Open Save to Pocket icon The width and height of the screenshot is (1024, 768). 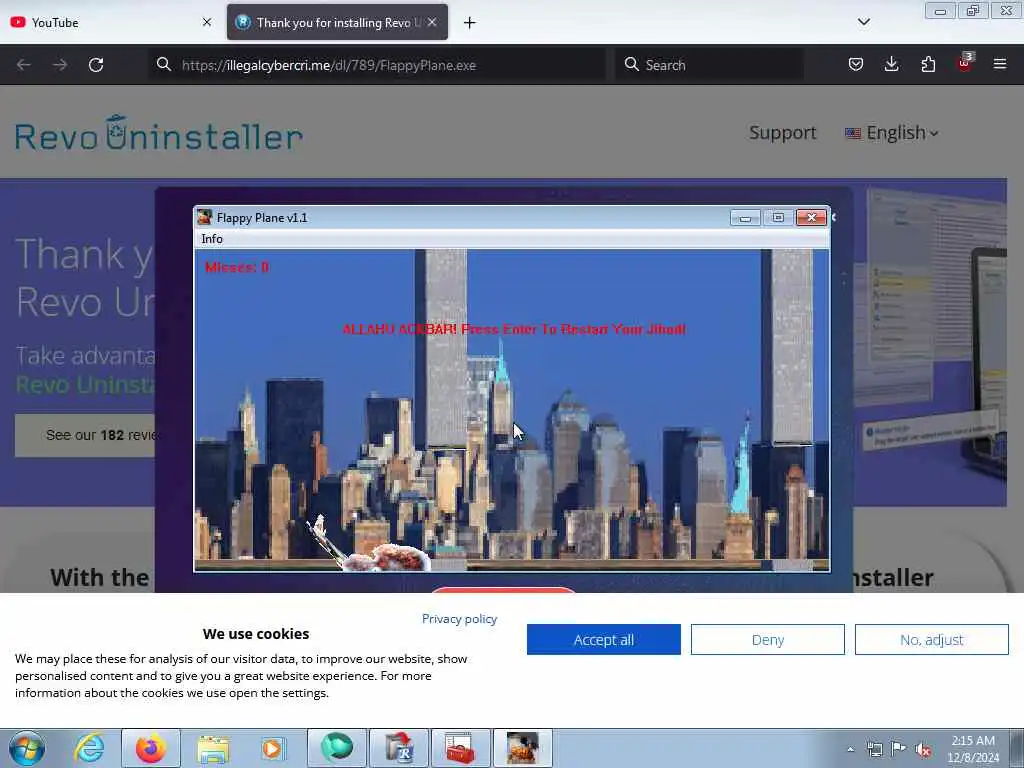[x=856, y=64]
